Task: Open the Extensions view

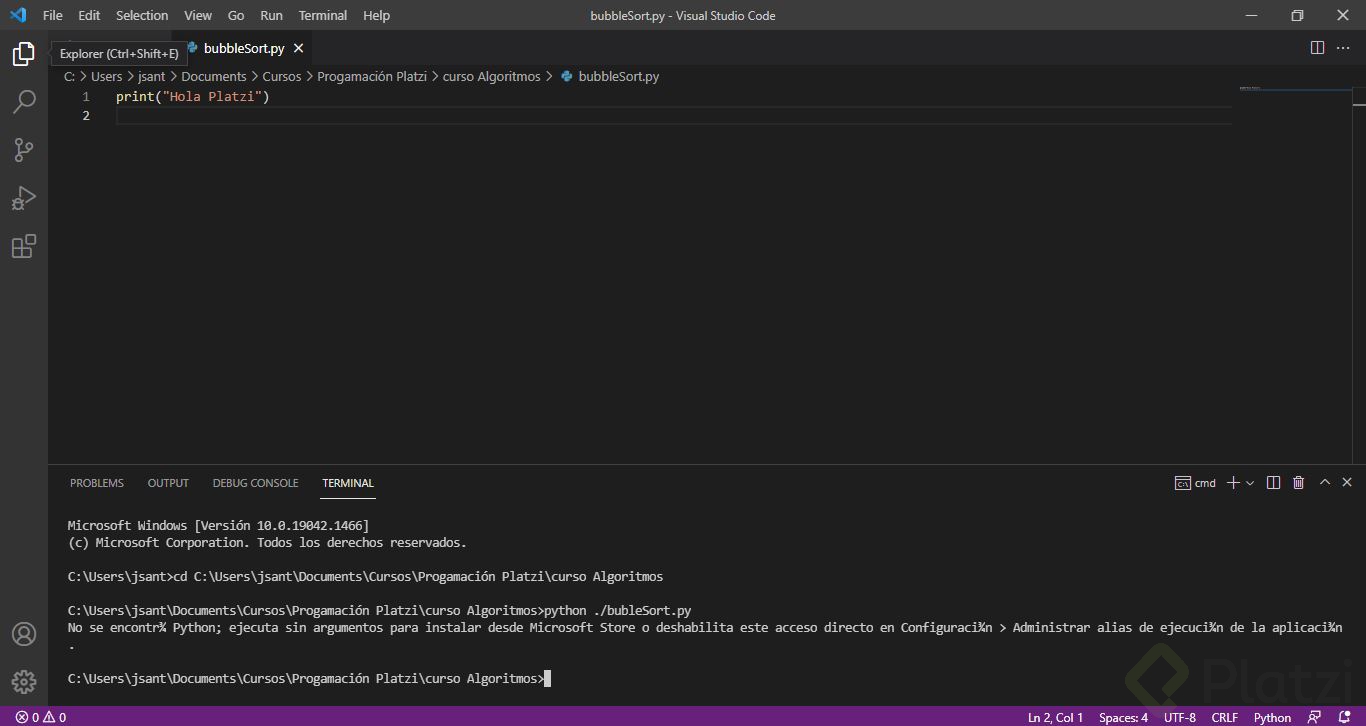Action: (x=24, y=246)
